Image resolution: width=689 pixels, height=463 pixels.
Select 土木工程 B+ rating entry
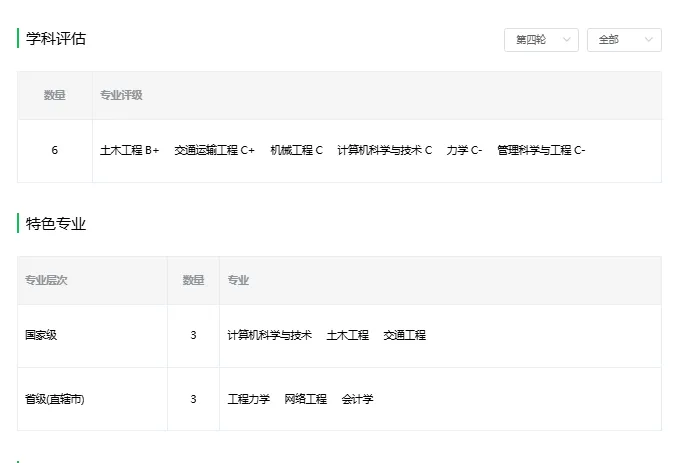tap(129, 150)
